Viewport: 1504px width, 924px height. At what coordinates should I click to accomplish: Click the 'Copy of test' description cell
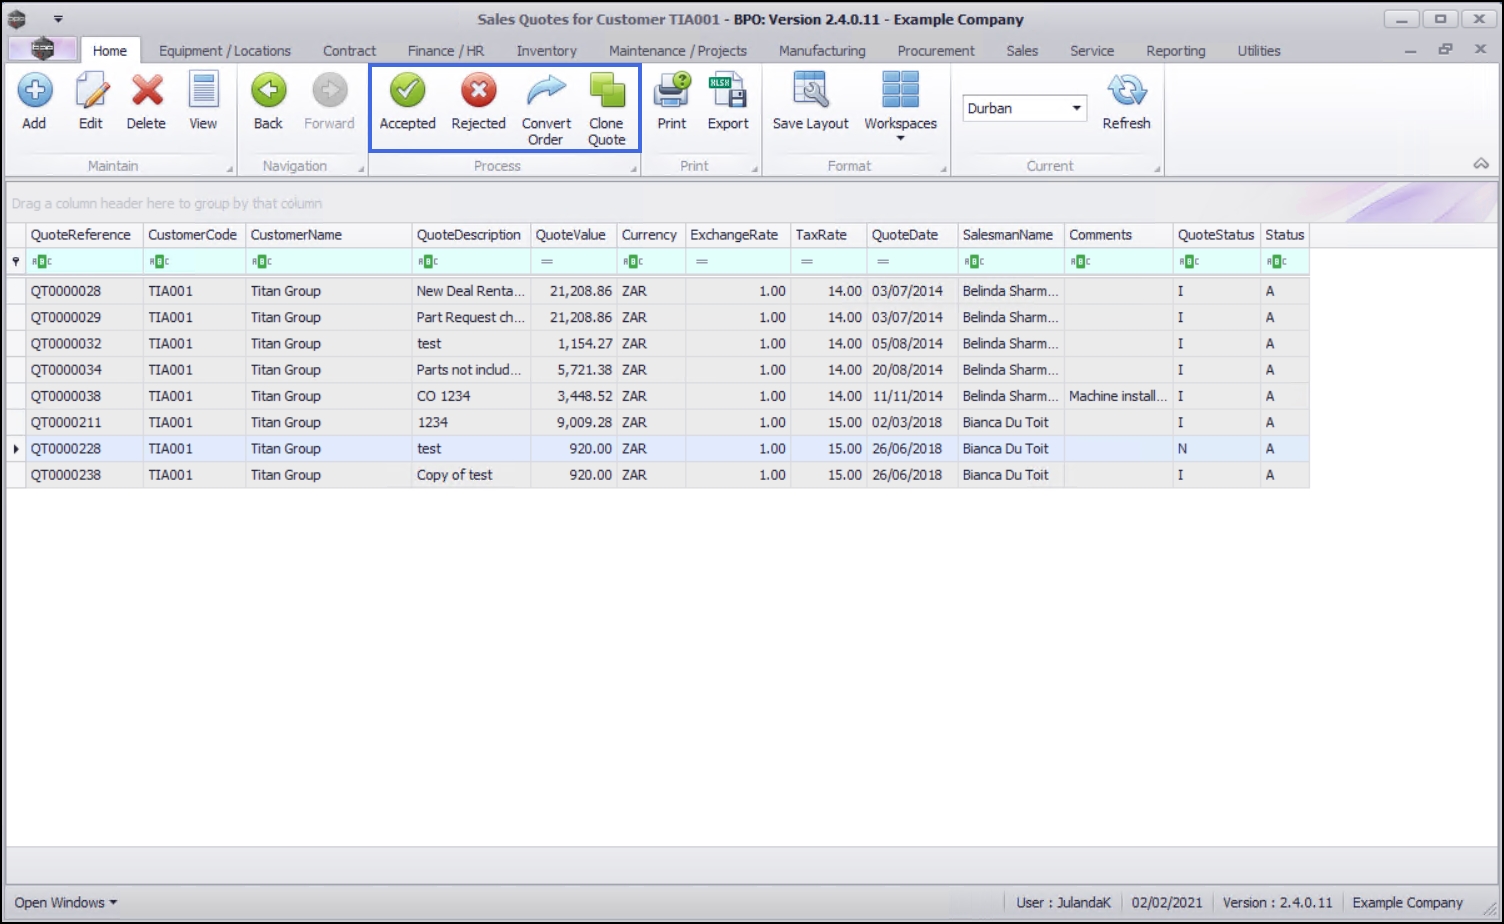tap(471, 475)
